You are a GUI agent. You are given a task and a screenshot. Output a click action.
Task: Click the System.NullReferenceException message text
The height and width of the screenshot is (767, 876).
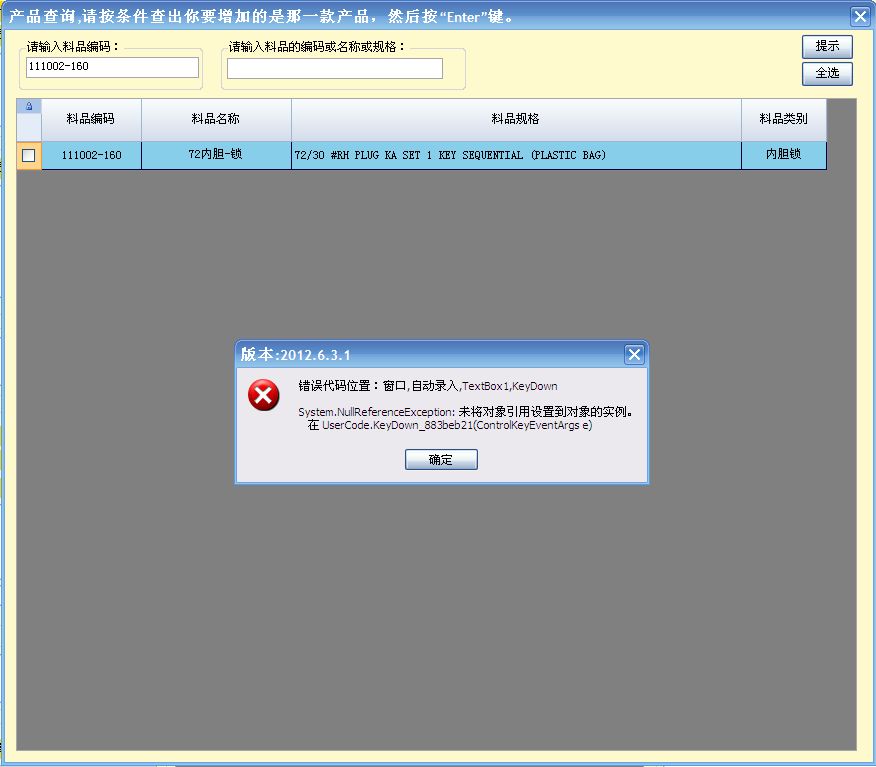coord(465,412)
